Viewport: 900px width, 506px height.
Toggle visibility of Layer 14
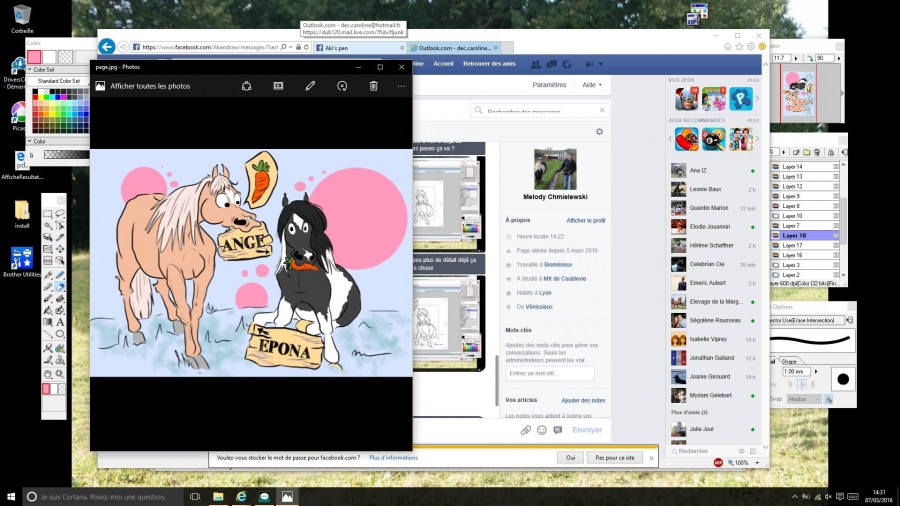(x=775, y=167)
